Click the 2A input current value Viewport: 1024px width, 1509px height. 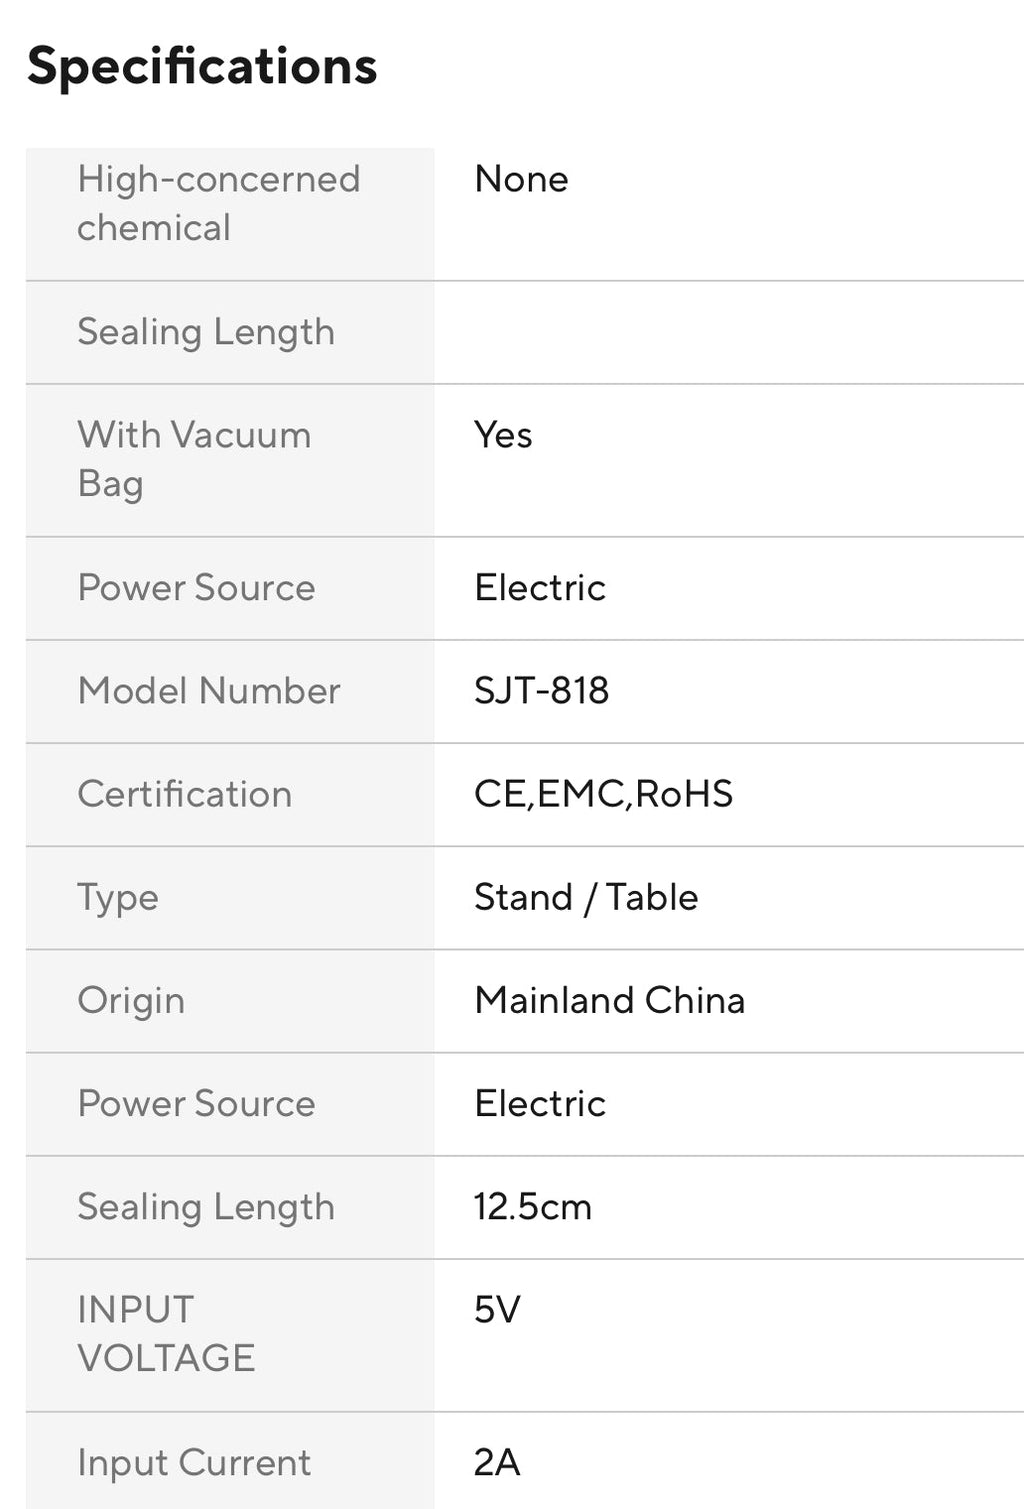click(x=497, y=1463)
